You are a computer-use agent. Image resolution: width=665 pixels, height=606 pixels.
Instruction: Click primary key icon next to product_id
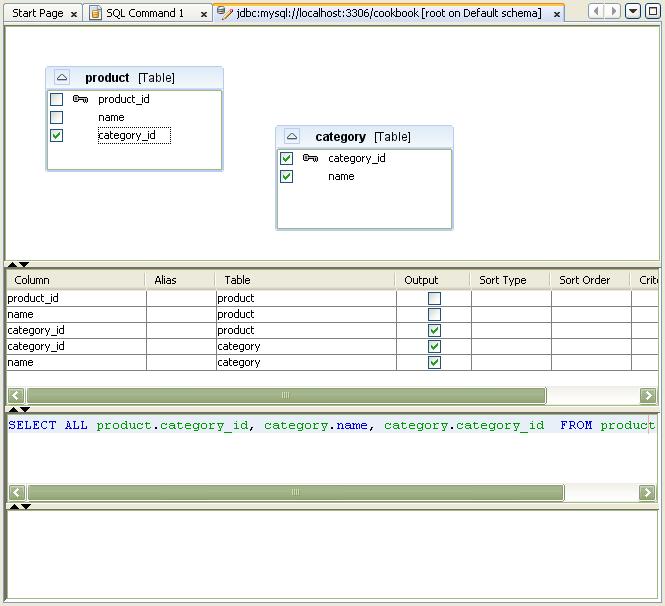click(80, 99)
